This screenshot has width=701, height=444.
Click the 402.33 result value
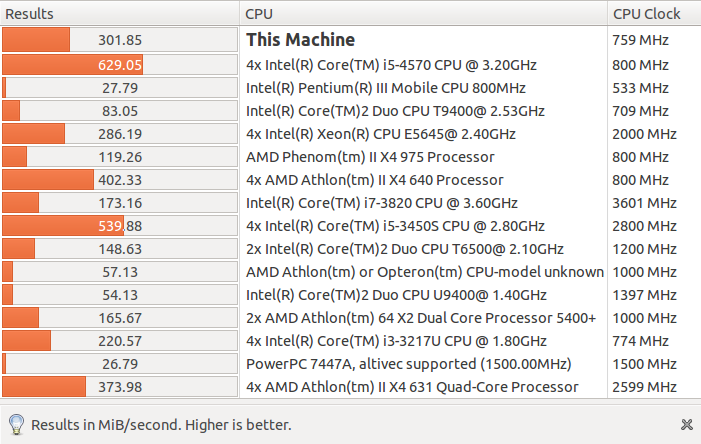coord(120,180)
